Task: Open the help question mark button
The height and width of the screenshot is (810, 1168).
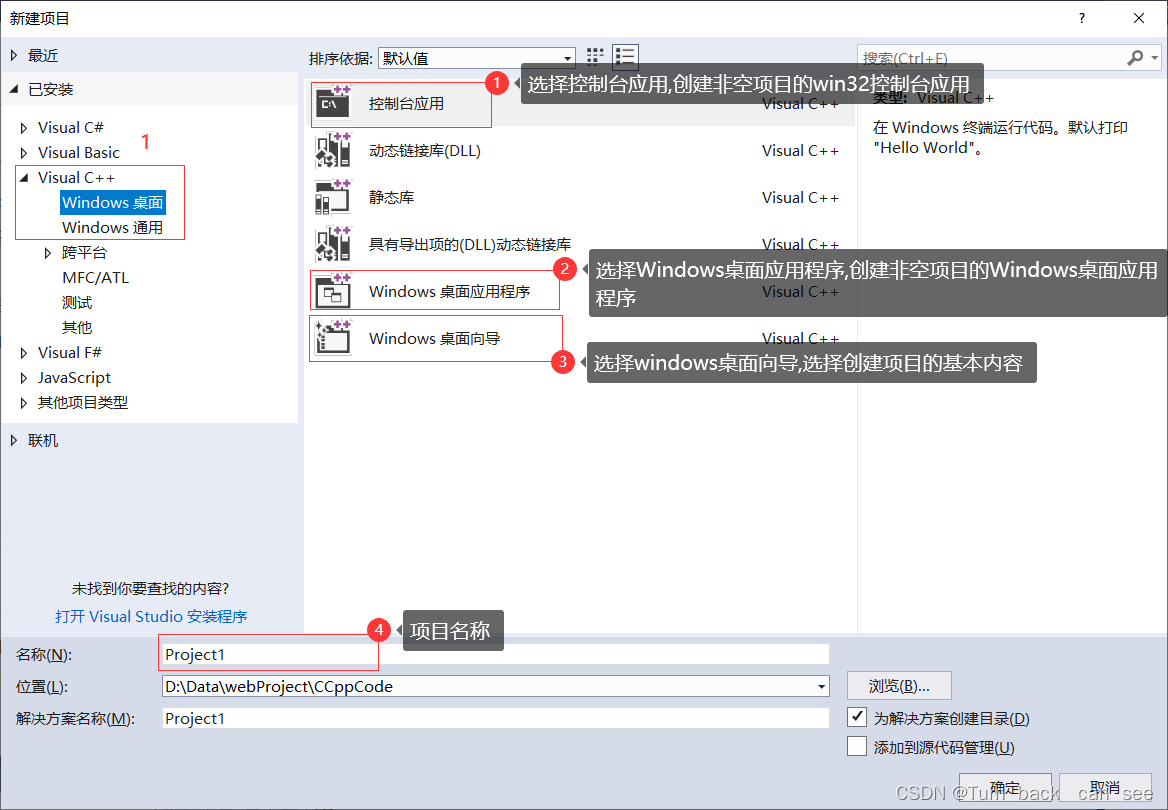Action: point(1082,18)
